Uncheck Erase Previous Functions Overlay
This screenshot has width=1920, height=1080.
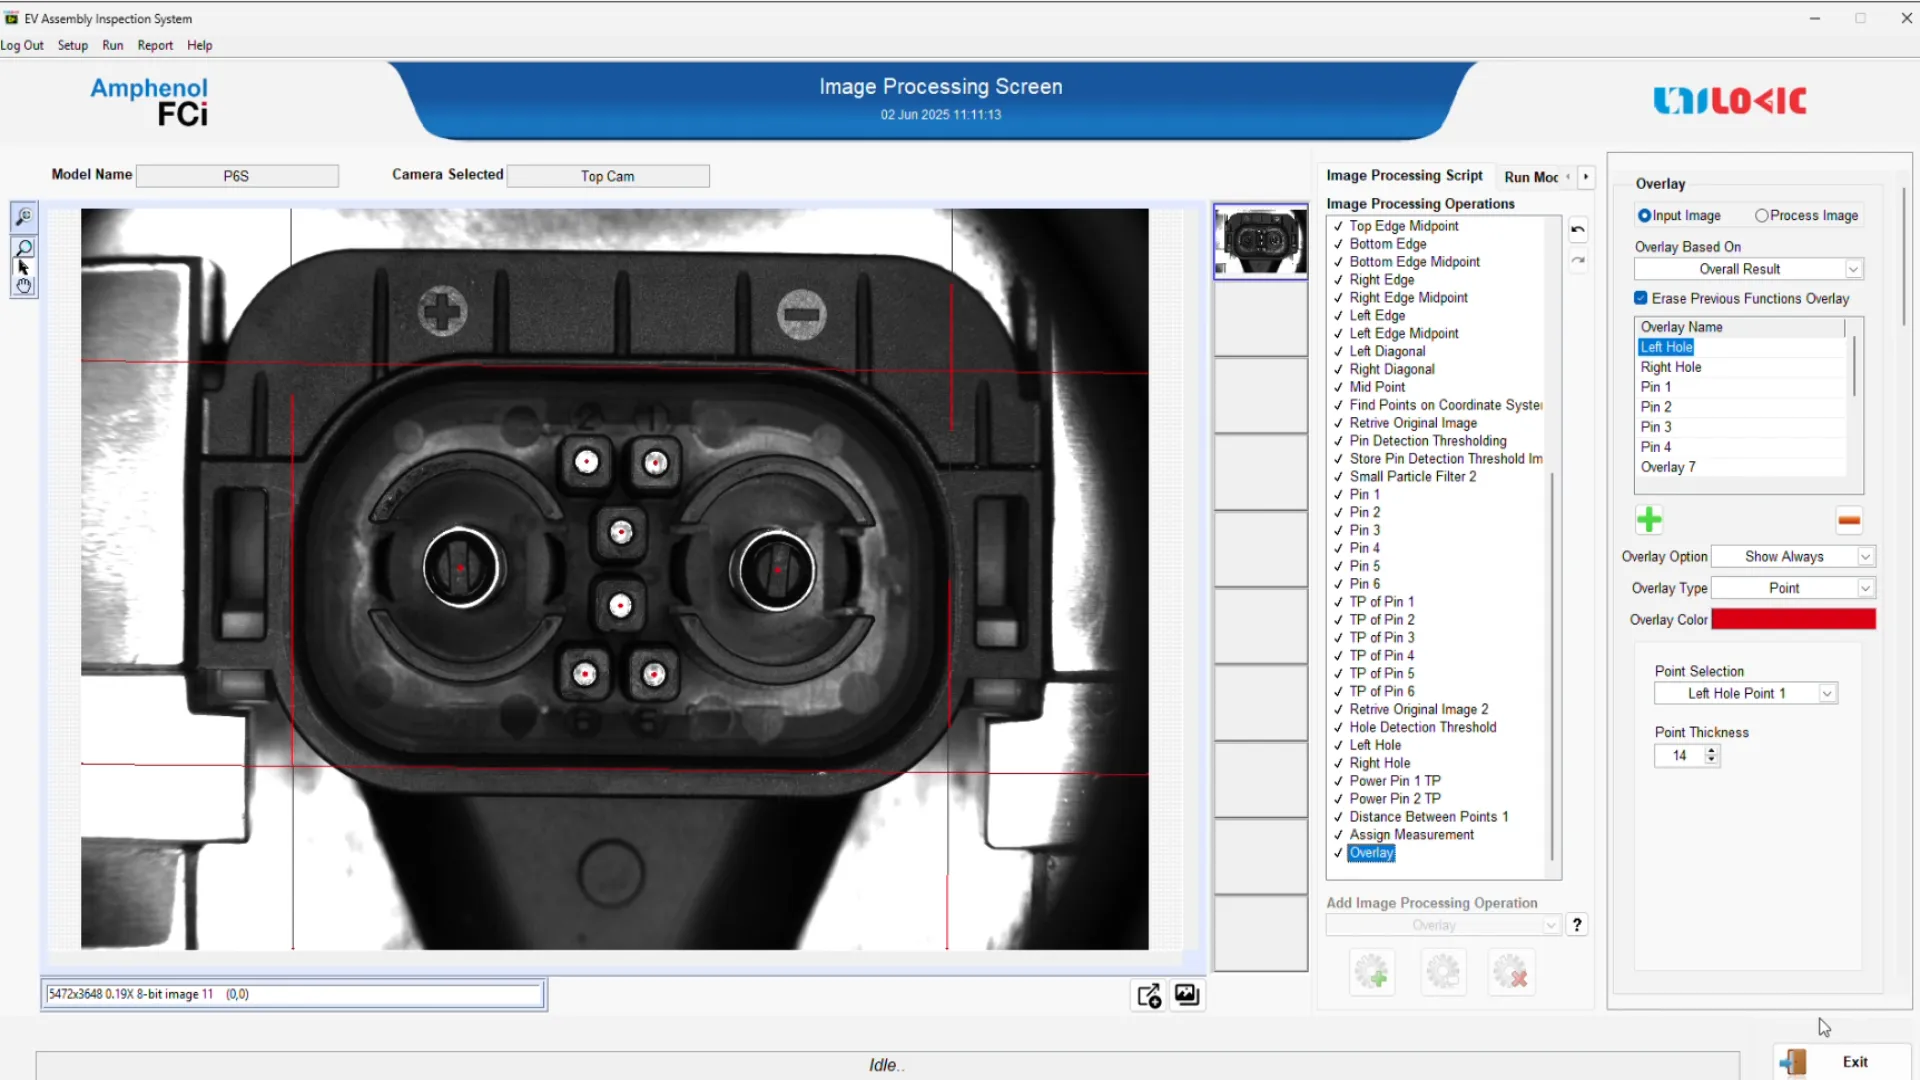pos(1641,298)
